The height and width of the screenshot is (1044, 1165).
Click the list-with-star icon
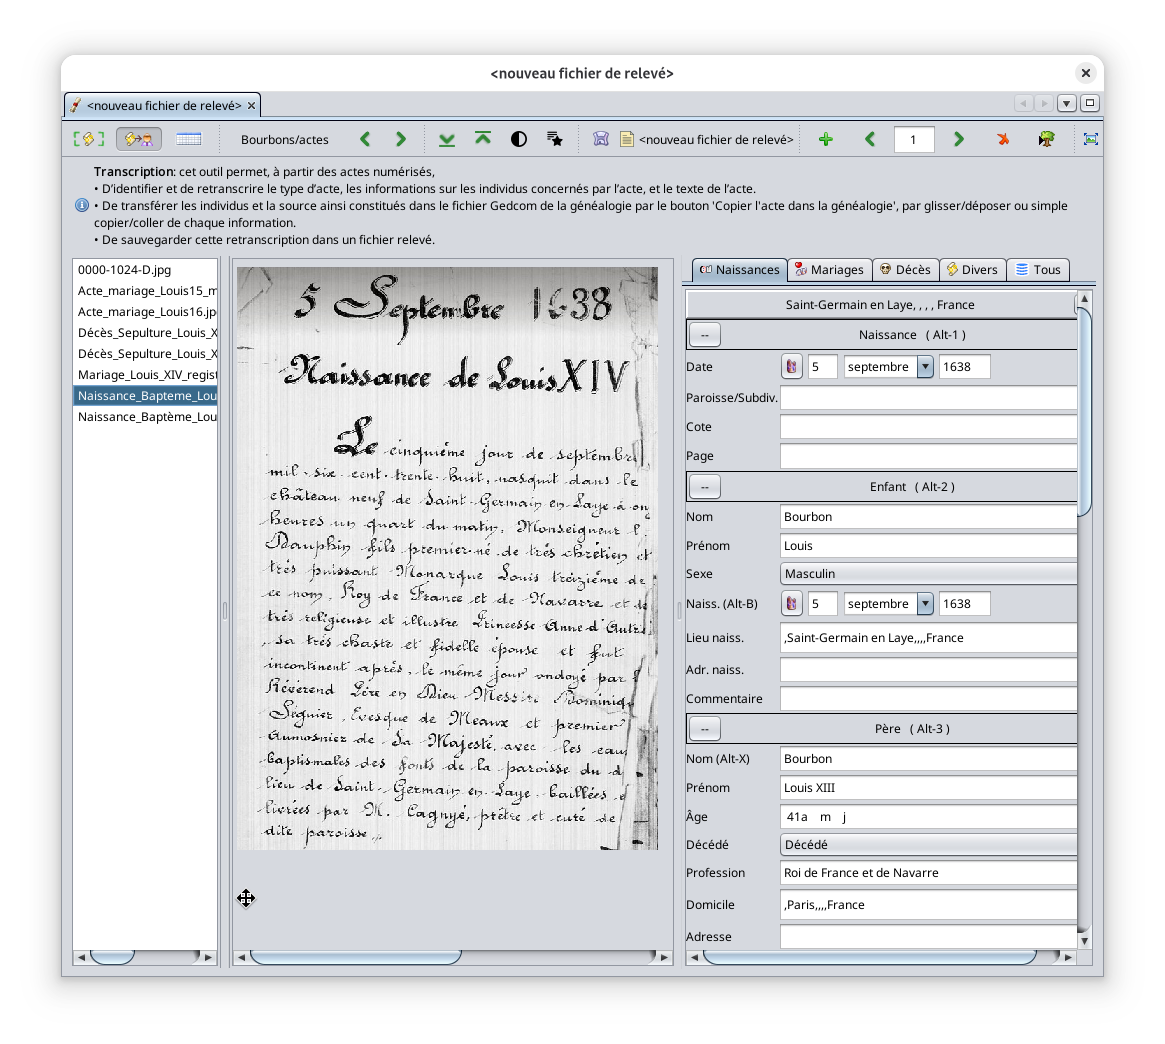[554, 139]
